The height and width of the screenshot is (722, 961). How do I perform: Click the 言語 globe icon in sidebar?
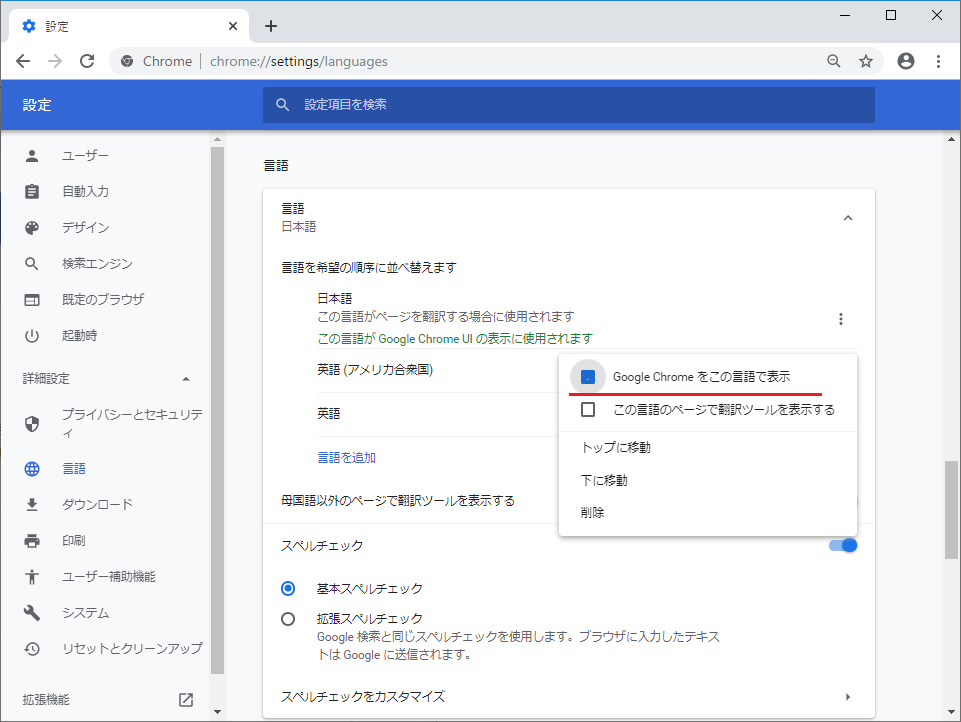pyautogui.click(x=32, y=469)
